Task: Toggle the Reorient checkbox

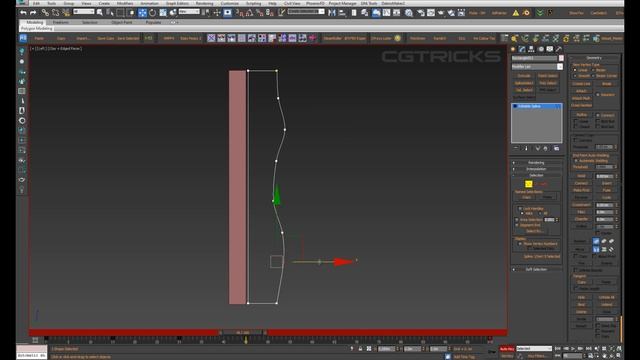Action: tap(598, 95)
